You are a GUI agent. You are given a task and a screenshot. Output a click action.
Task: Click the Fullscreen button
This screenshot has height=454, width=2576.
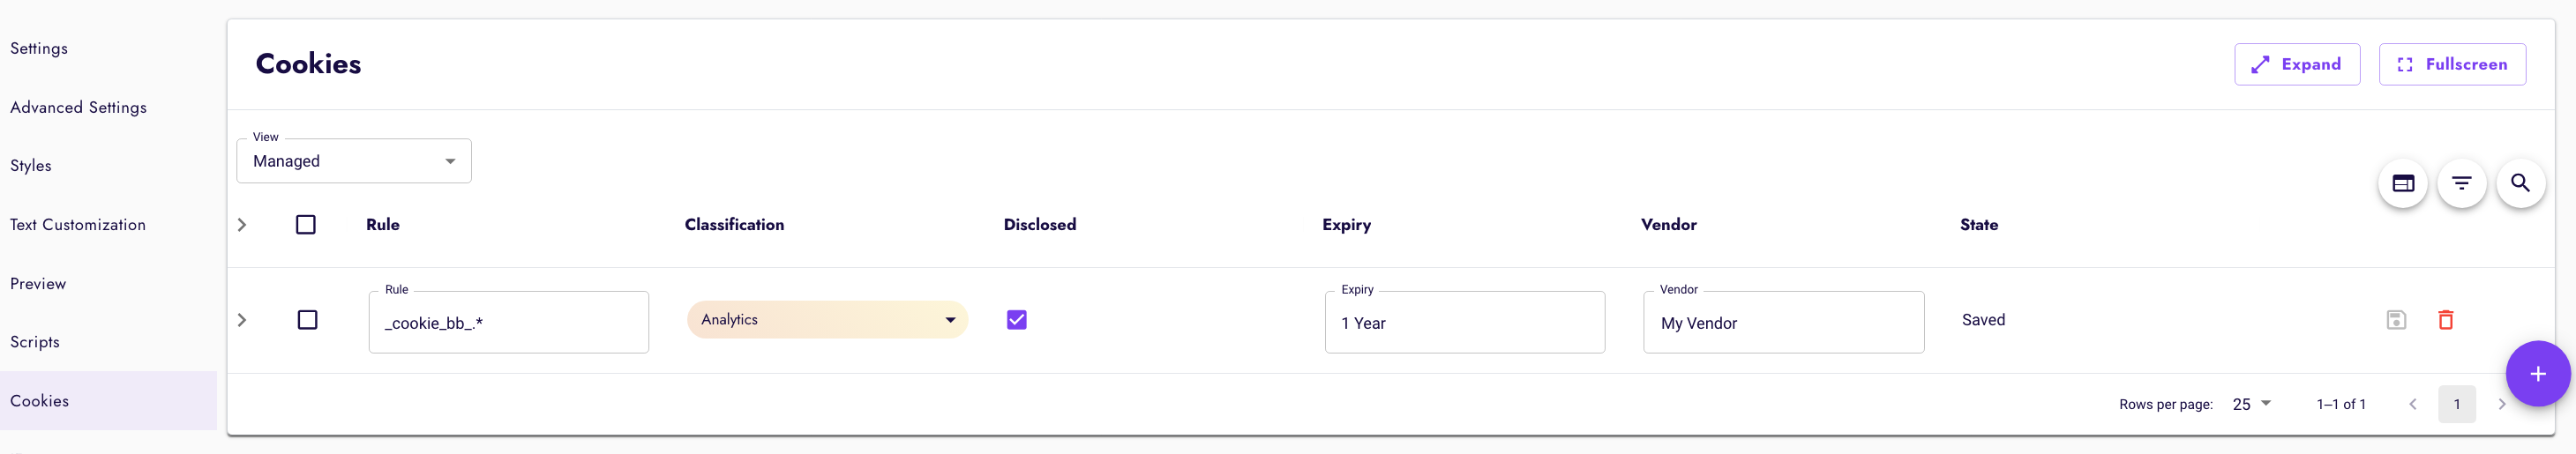pos(2451,64)
